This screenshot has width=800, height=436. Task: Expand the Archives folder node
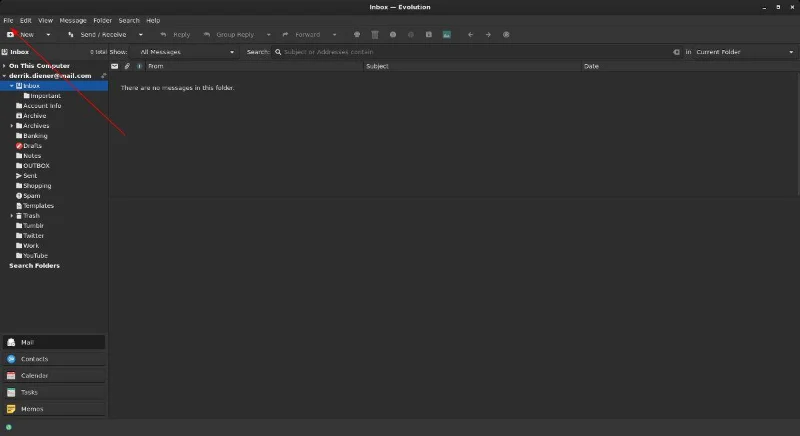(12, 126)
